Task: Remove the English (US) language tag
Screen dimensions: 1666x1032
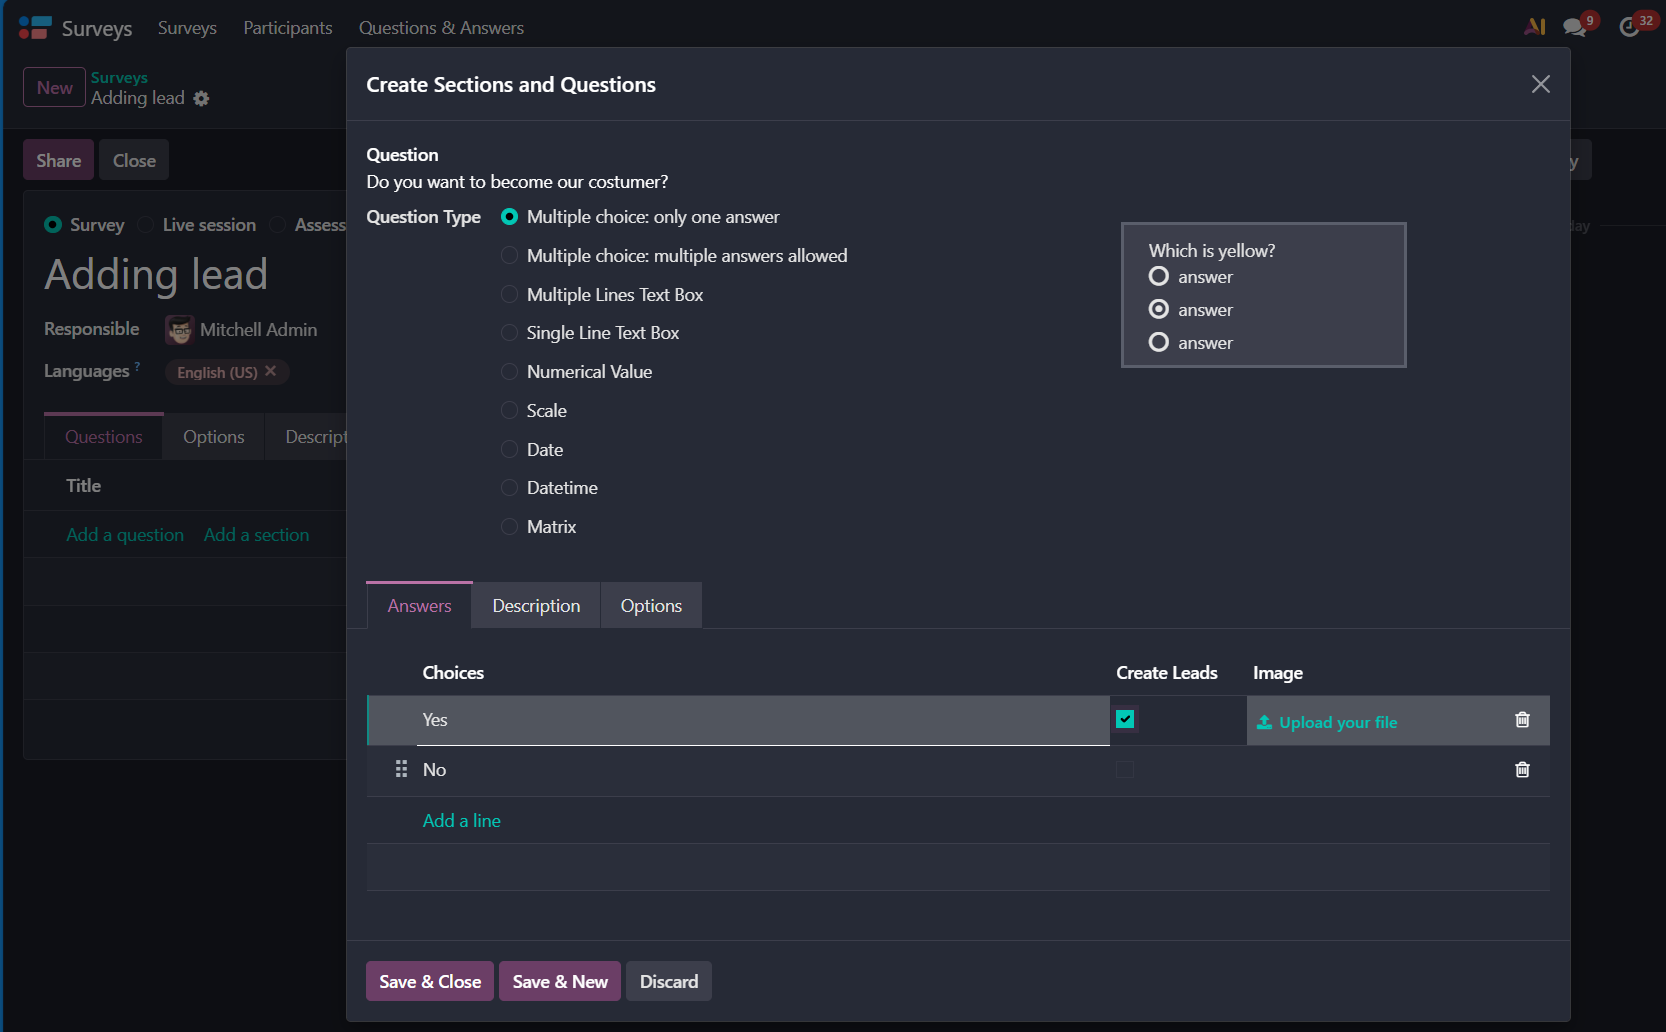Action: pos(271,371)
